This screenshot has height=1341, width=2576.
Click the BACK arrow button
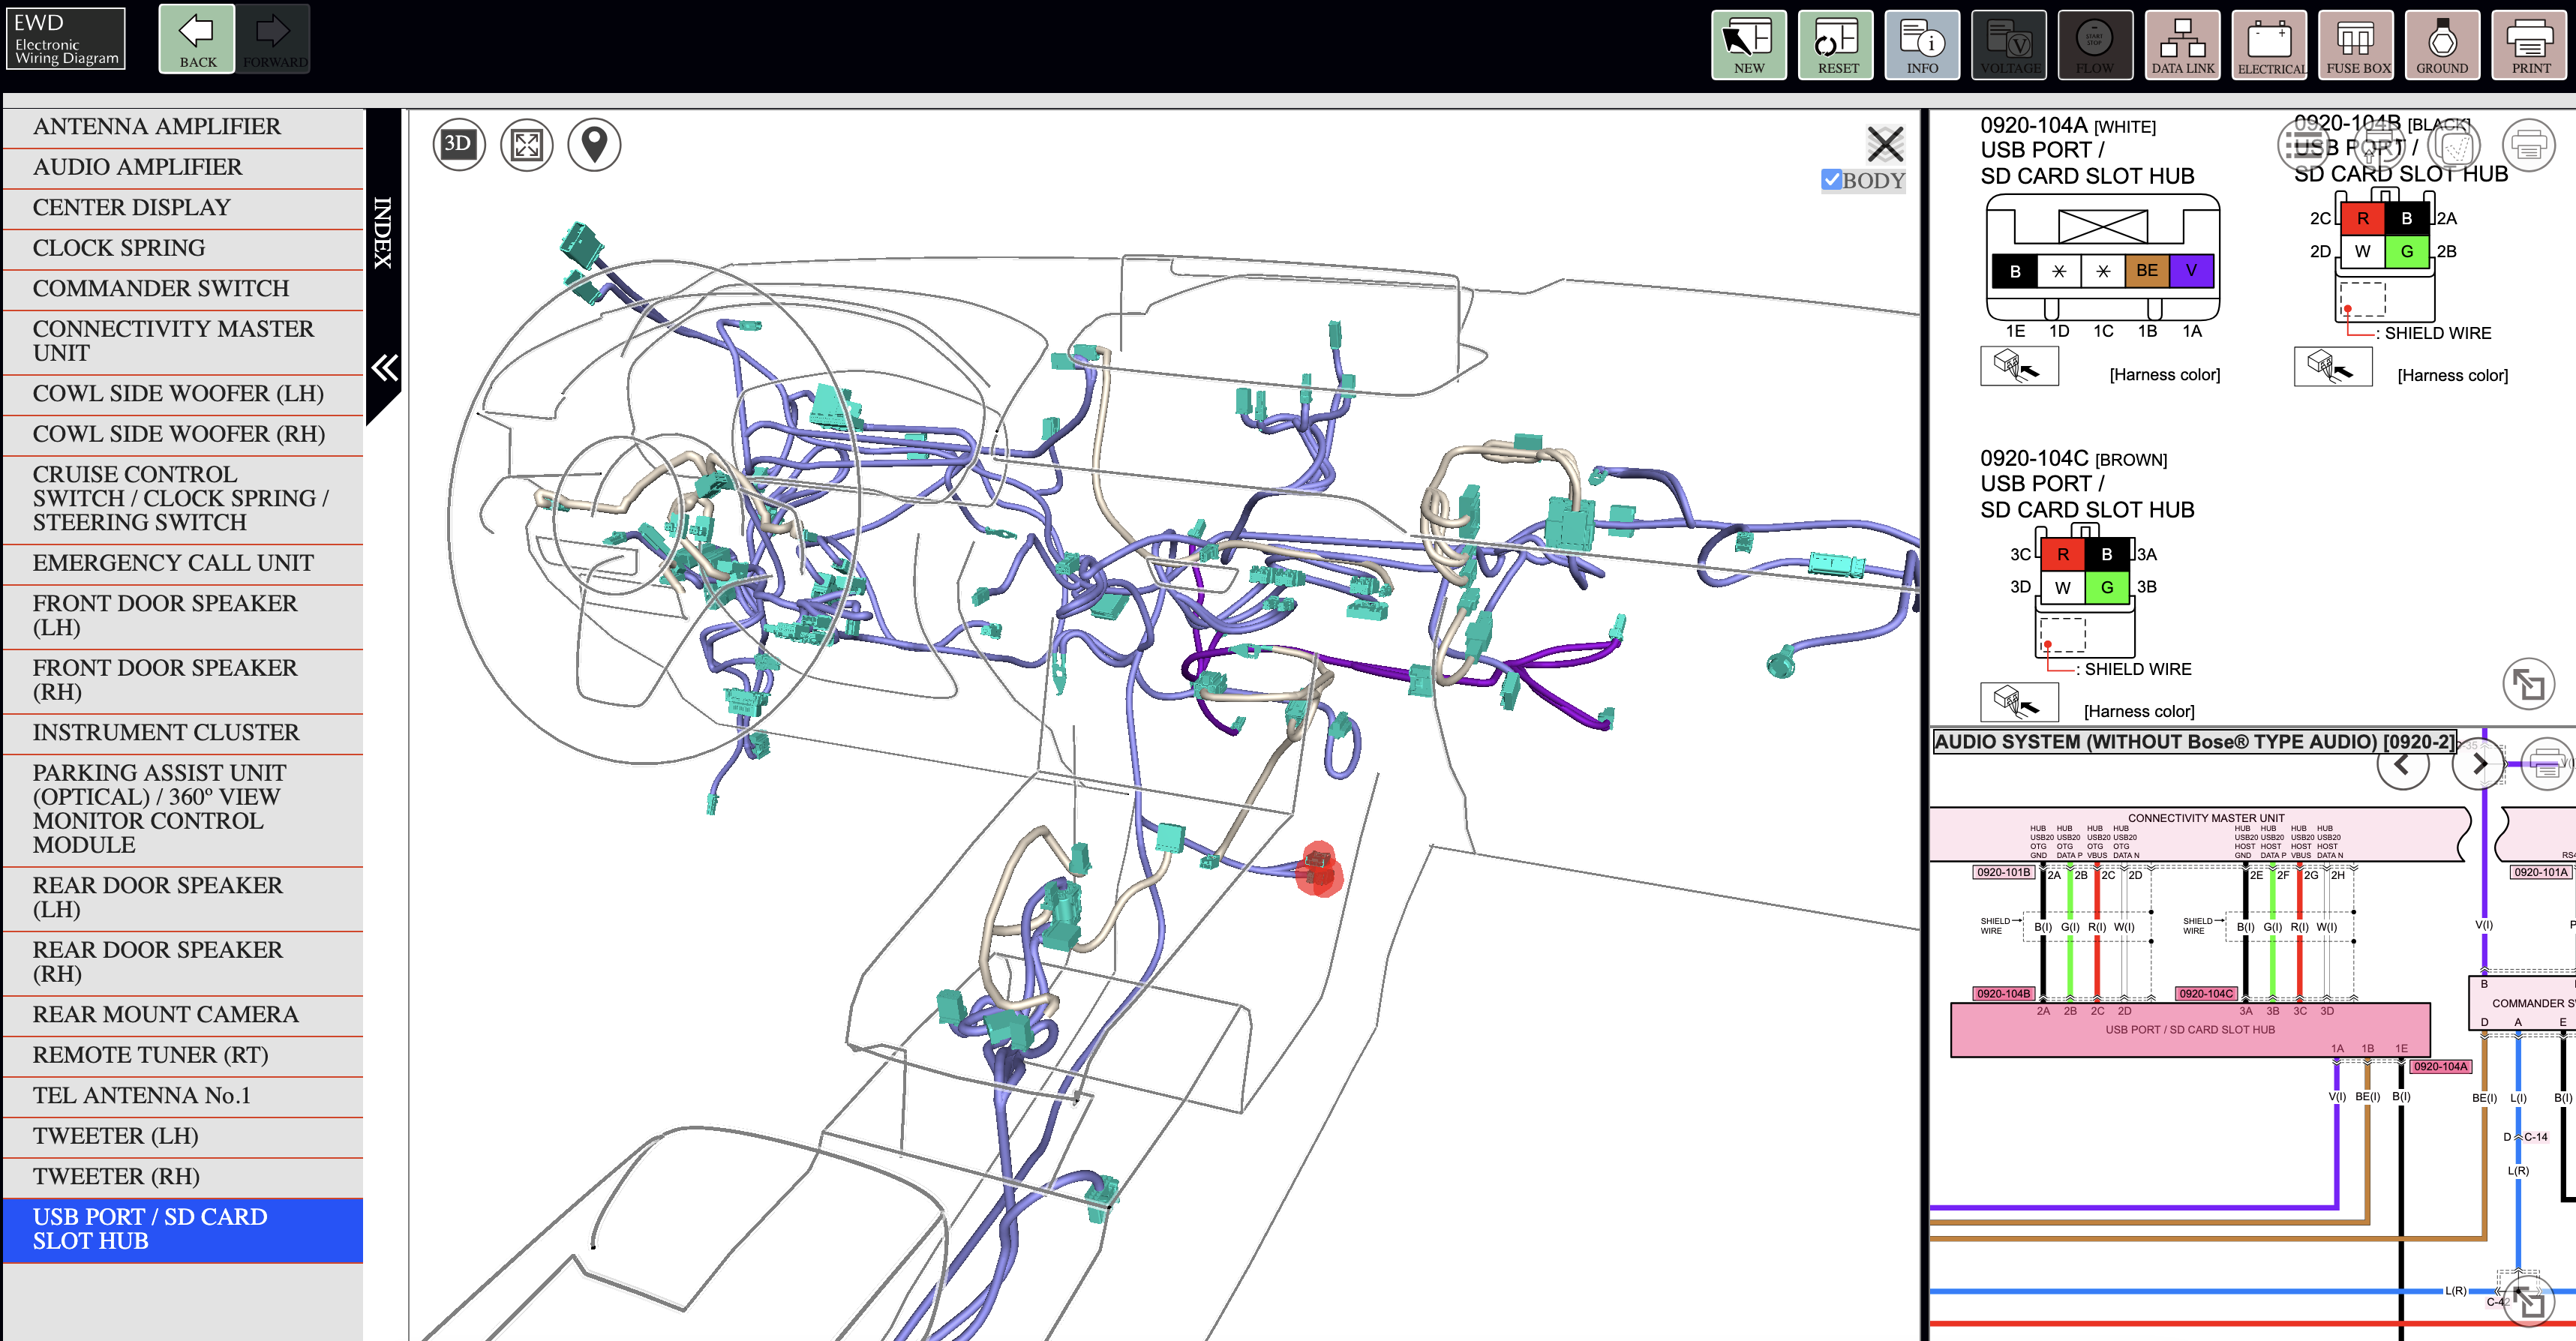[197, 39]
